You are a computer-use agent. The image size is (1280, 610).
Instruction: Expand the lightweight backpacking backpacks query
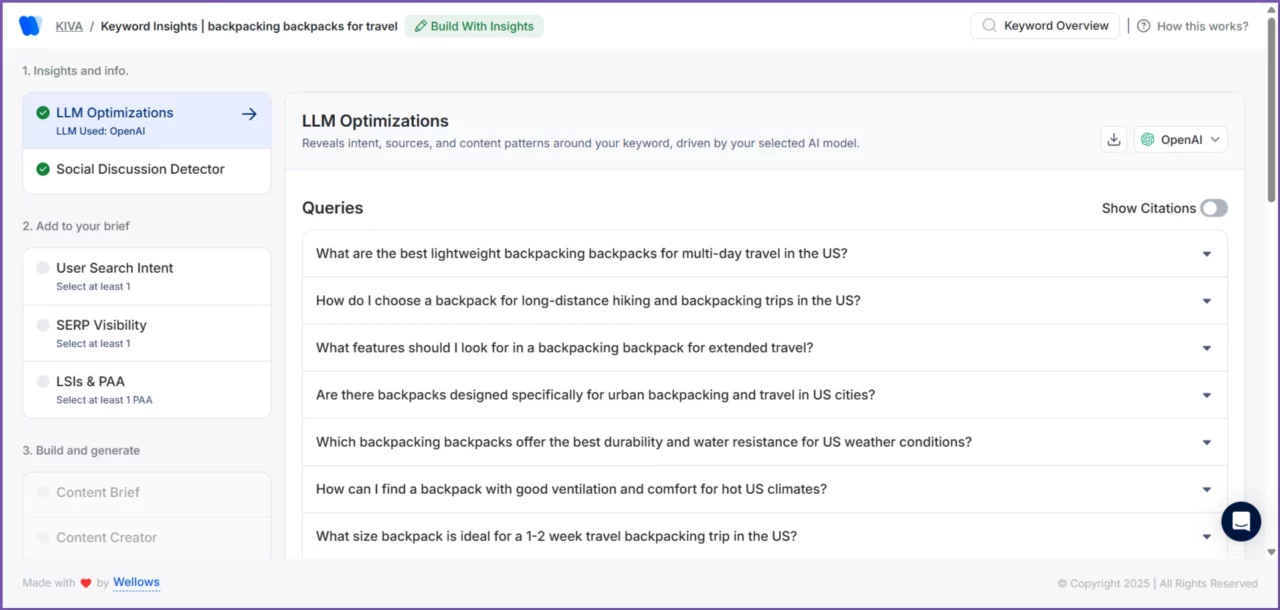coord(1206,253)
